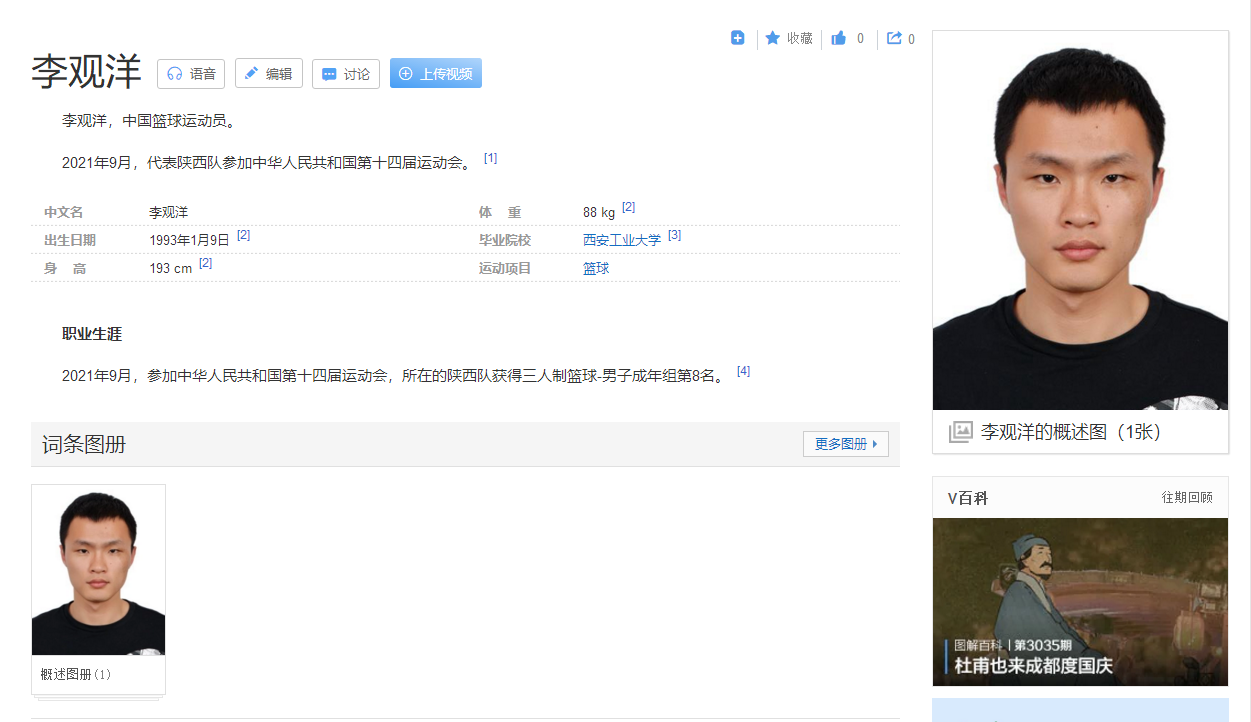Open the 编辑 edit button

click(269, 74)
